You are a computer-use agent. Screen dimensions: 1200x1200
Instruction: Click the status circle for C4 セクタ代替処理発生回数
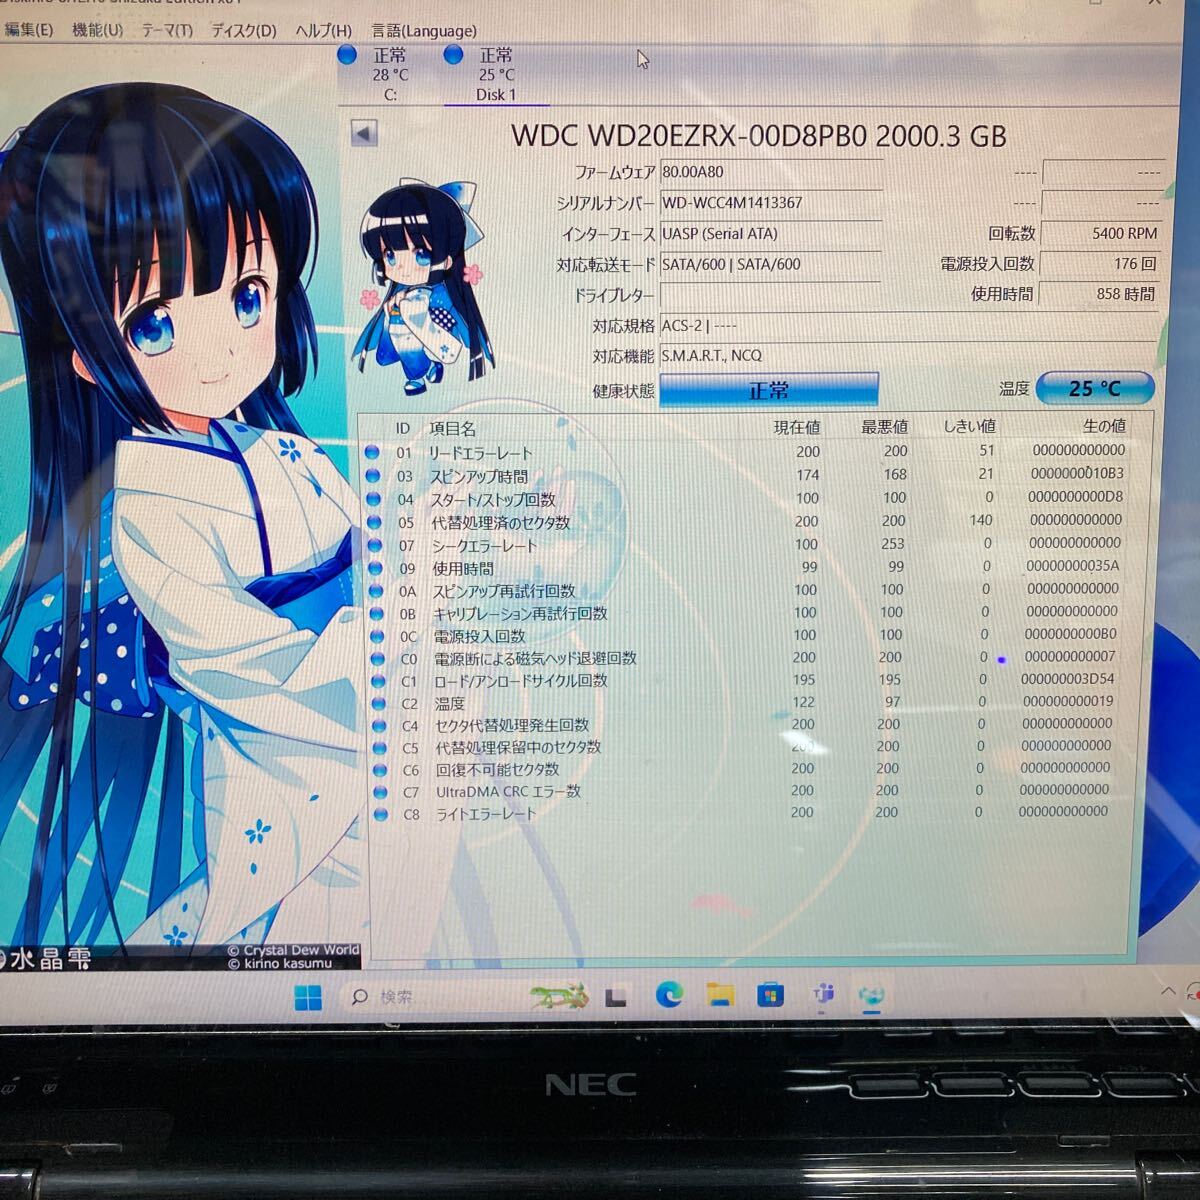(379, 726)
